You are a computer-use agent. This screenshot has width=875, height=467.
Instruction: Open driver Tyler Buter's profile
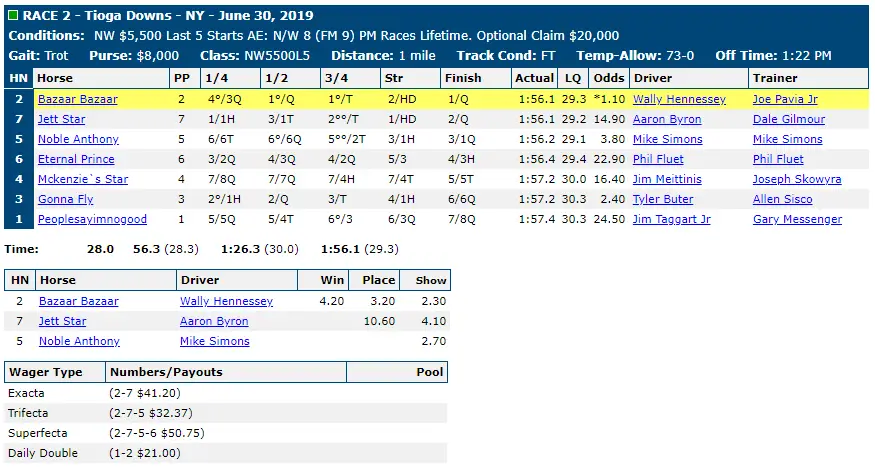663,200
